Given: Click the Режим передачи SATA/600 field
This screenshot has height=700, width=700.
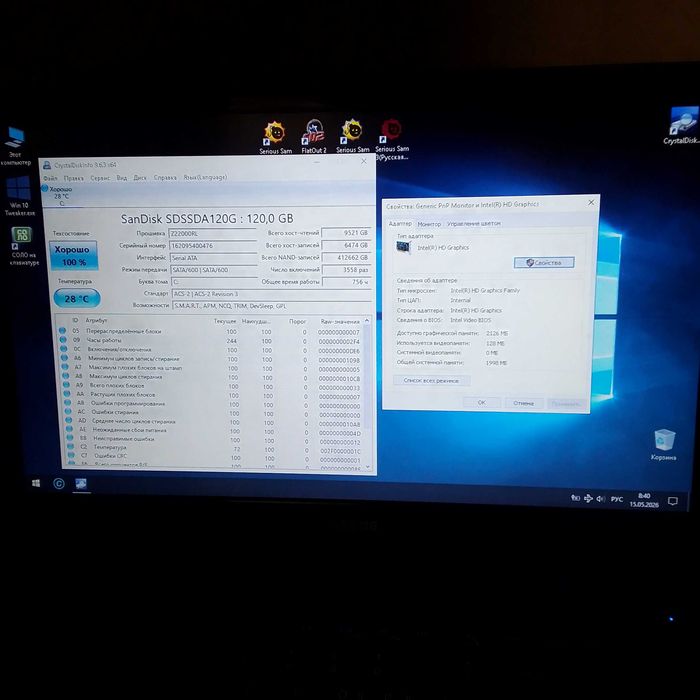Looking at the screenshot, I should [x=213, y=270].
